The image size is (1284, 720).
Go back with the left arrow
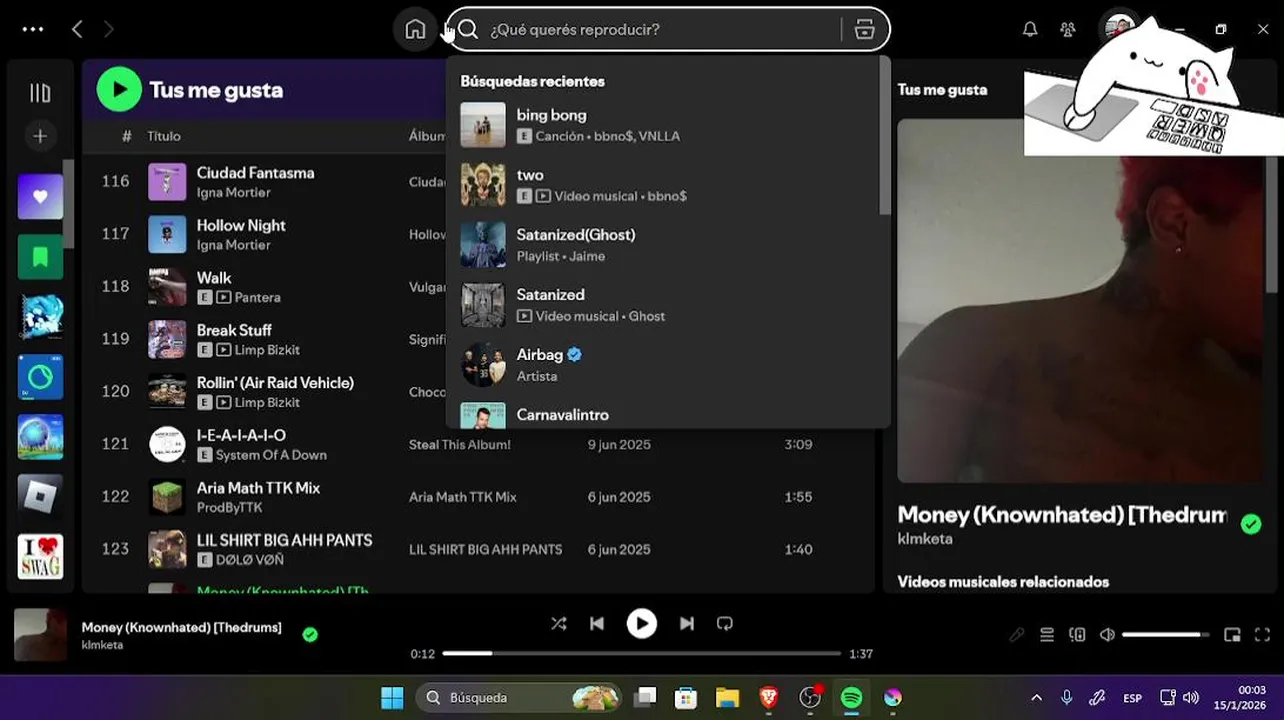(x=77, y=30)
